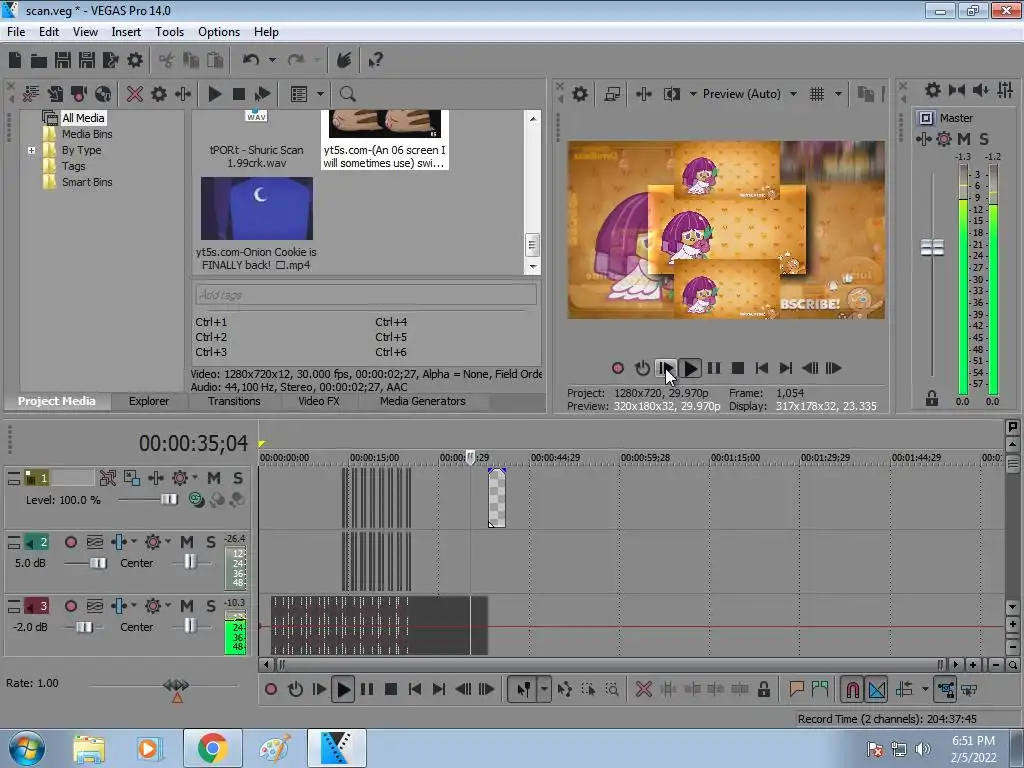The width and height of the screenshot is (1024, 768).
Task: Click the lock event icon in timeline toolbar
Action: point(763,689)
